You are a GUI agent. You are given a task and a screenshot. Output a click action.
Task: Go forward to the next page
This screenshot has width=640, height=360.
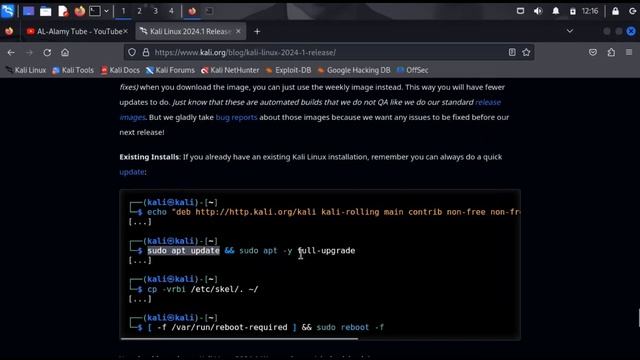coord(29,52)
